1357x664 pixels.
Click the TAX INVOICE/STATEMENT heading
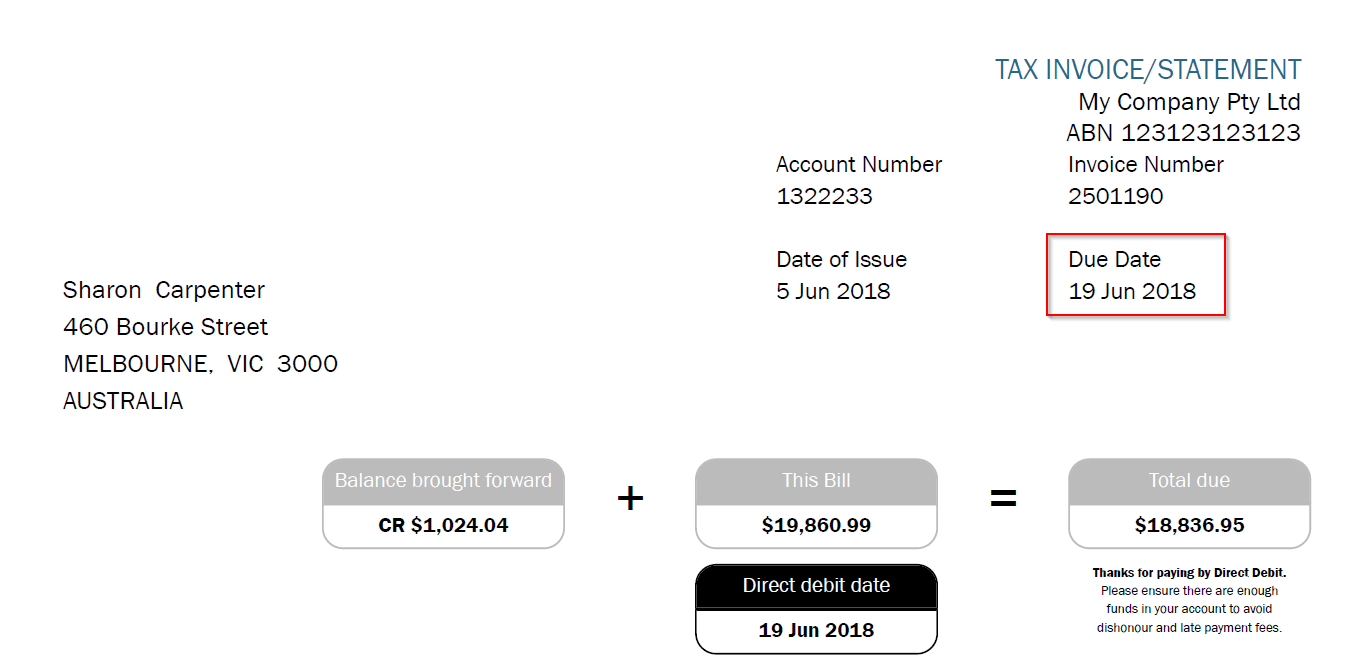click(1147, 70)
